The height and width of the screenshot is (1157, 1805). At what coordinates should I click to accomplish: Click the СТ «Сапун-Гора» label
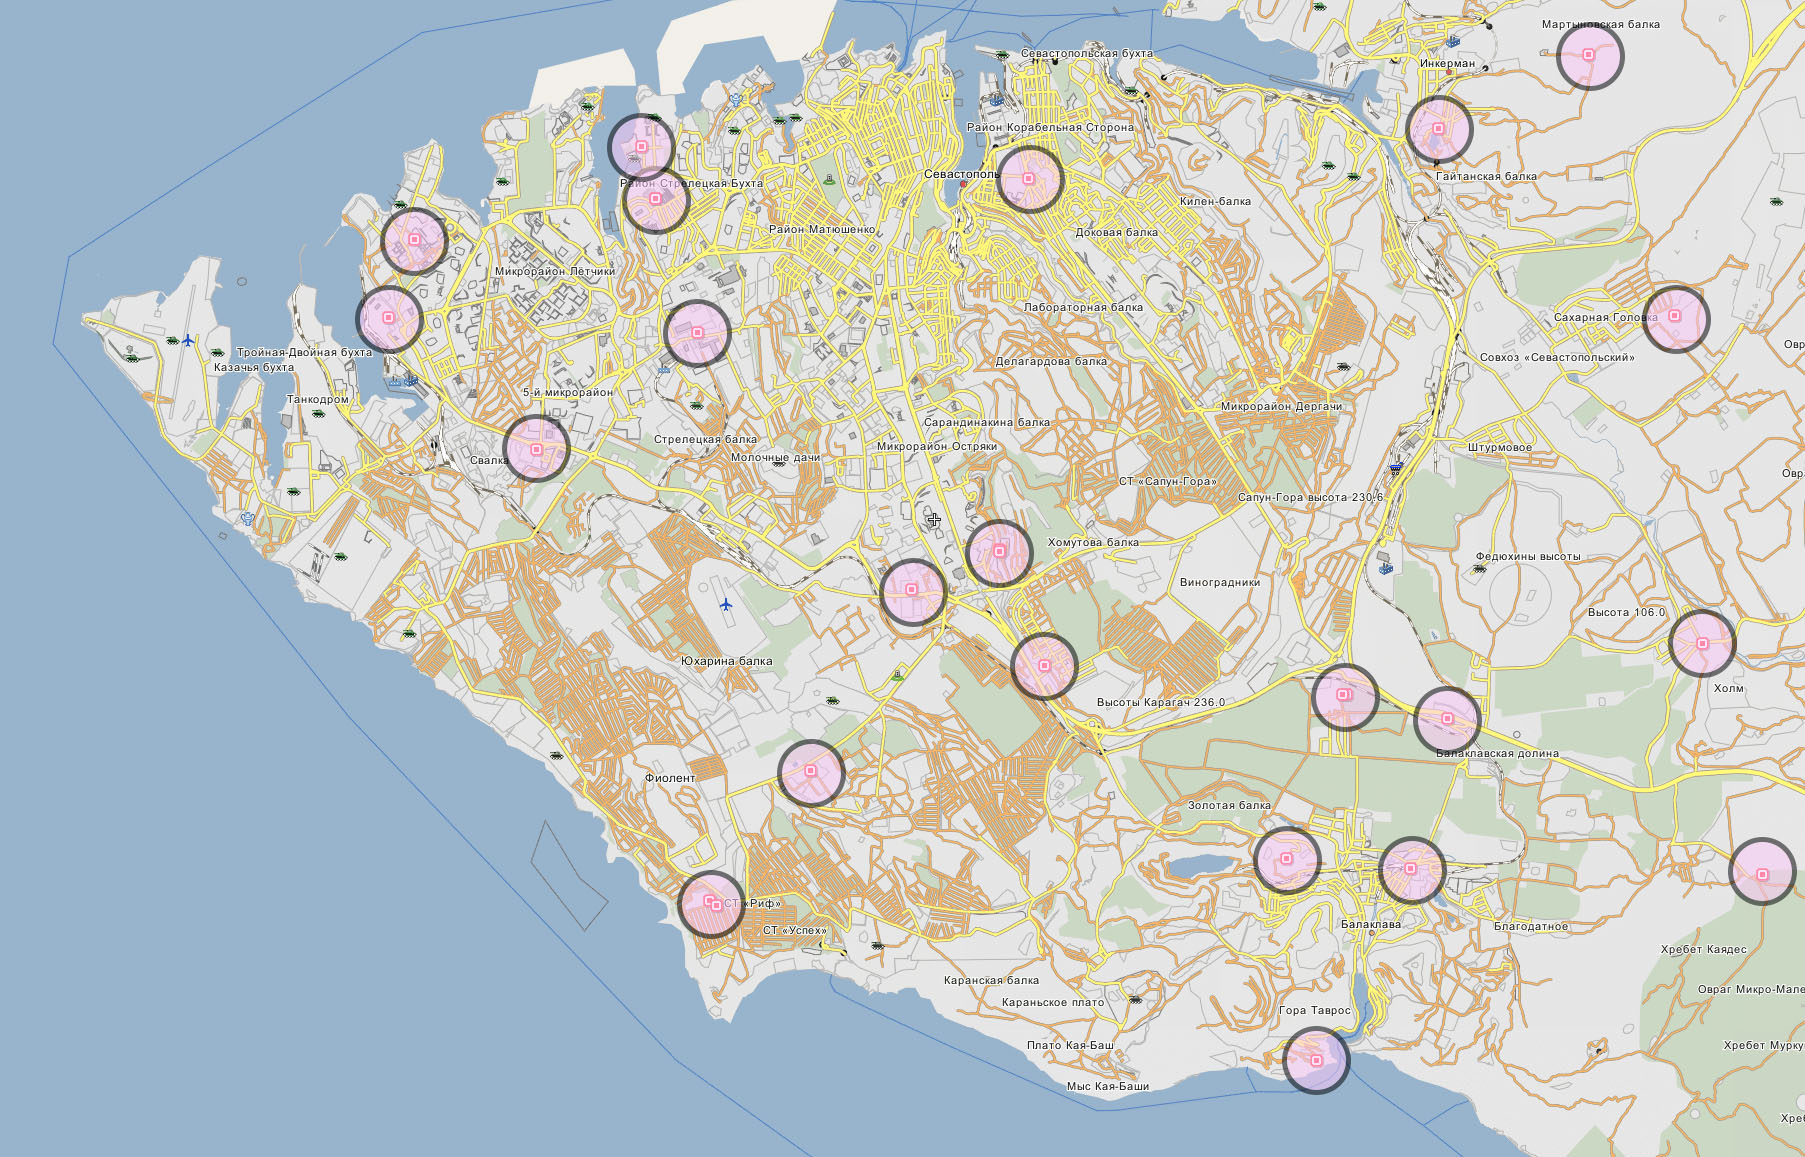pos(1167,481)
